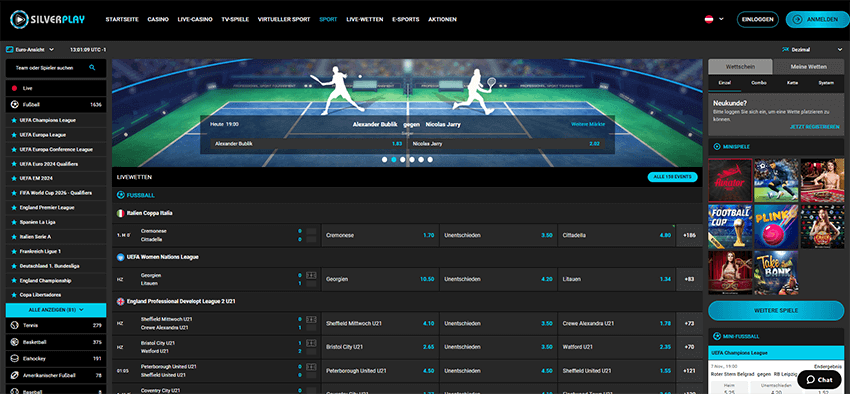Click the Tennis sport icon in sidebar
850x394 pixels.
[x=15, y=325]
